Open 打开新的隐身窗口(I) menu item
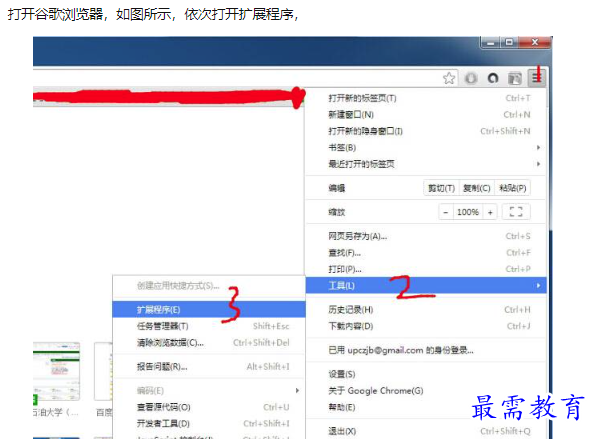593x439 pixels. (x=425, y=131)
